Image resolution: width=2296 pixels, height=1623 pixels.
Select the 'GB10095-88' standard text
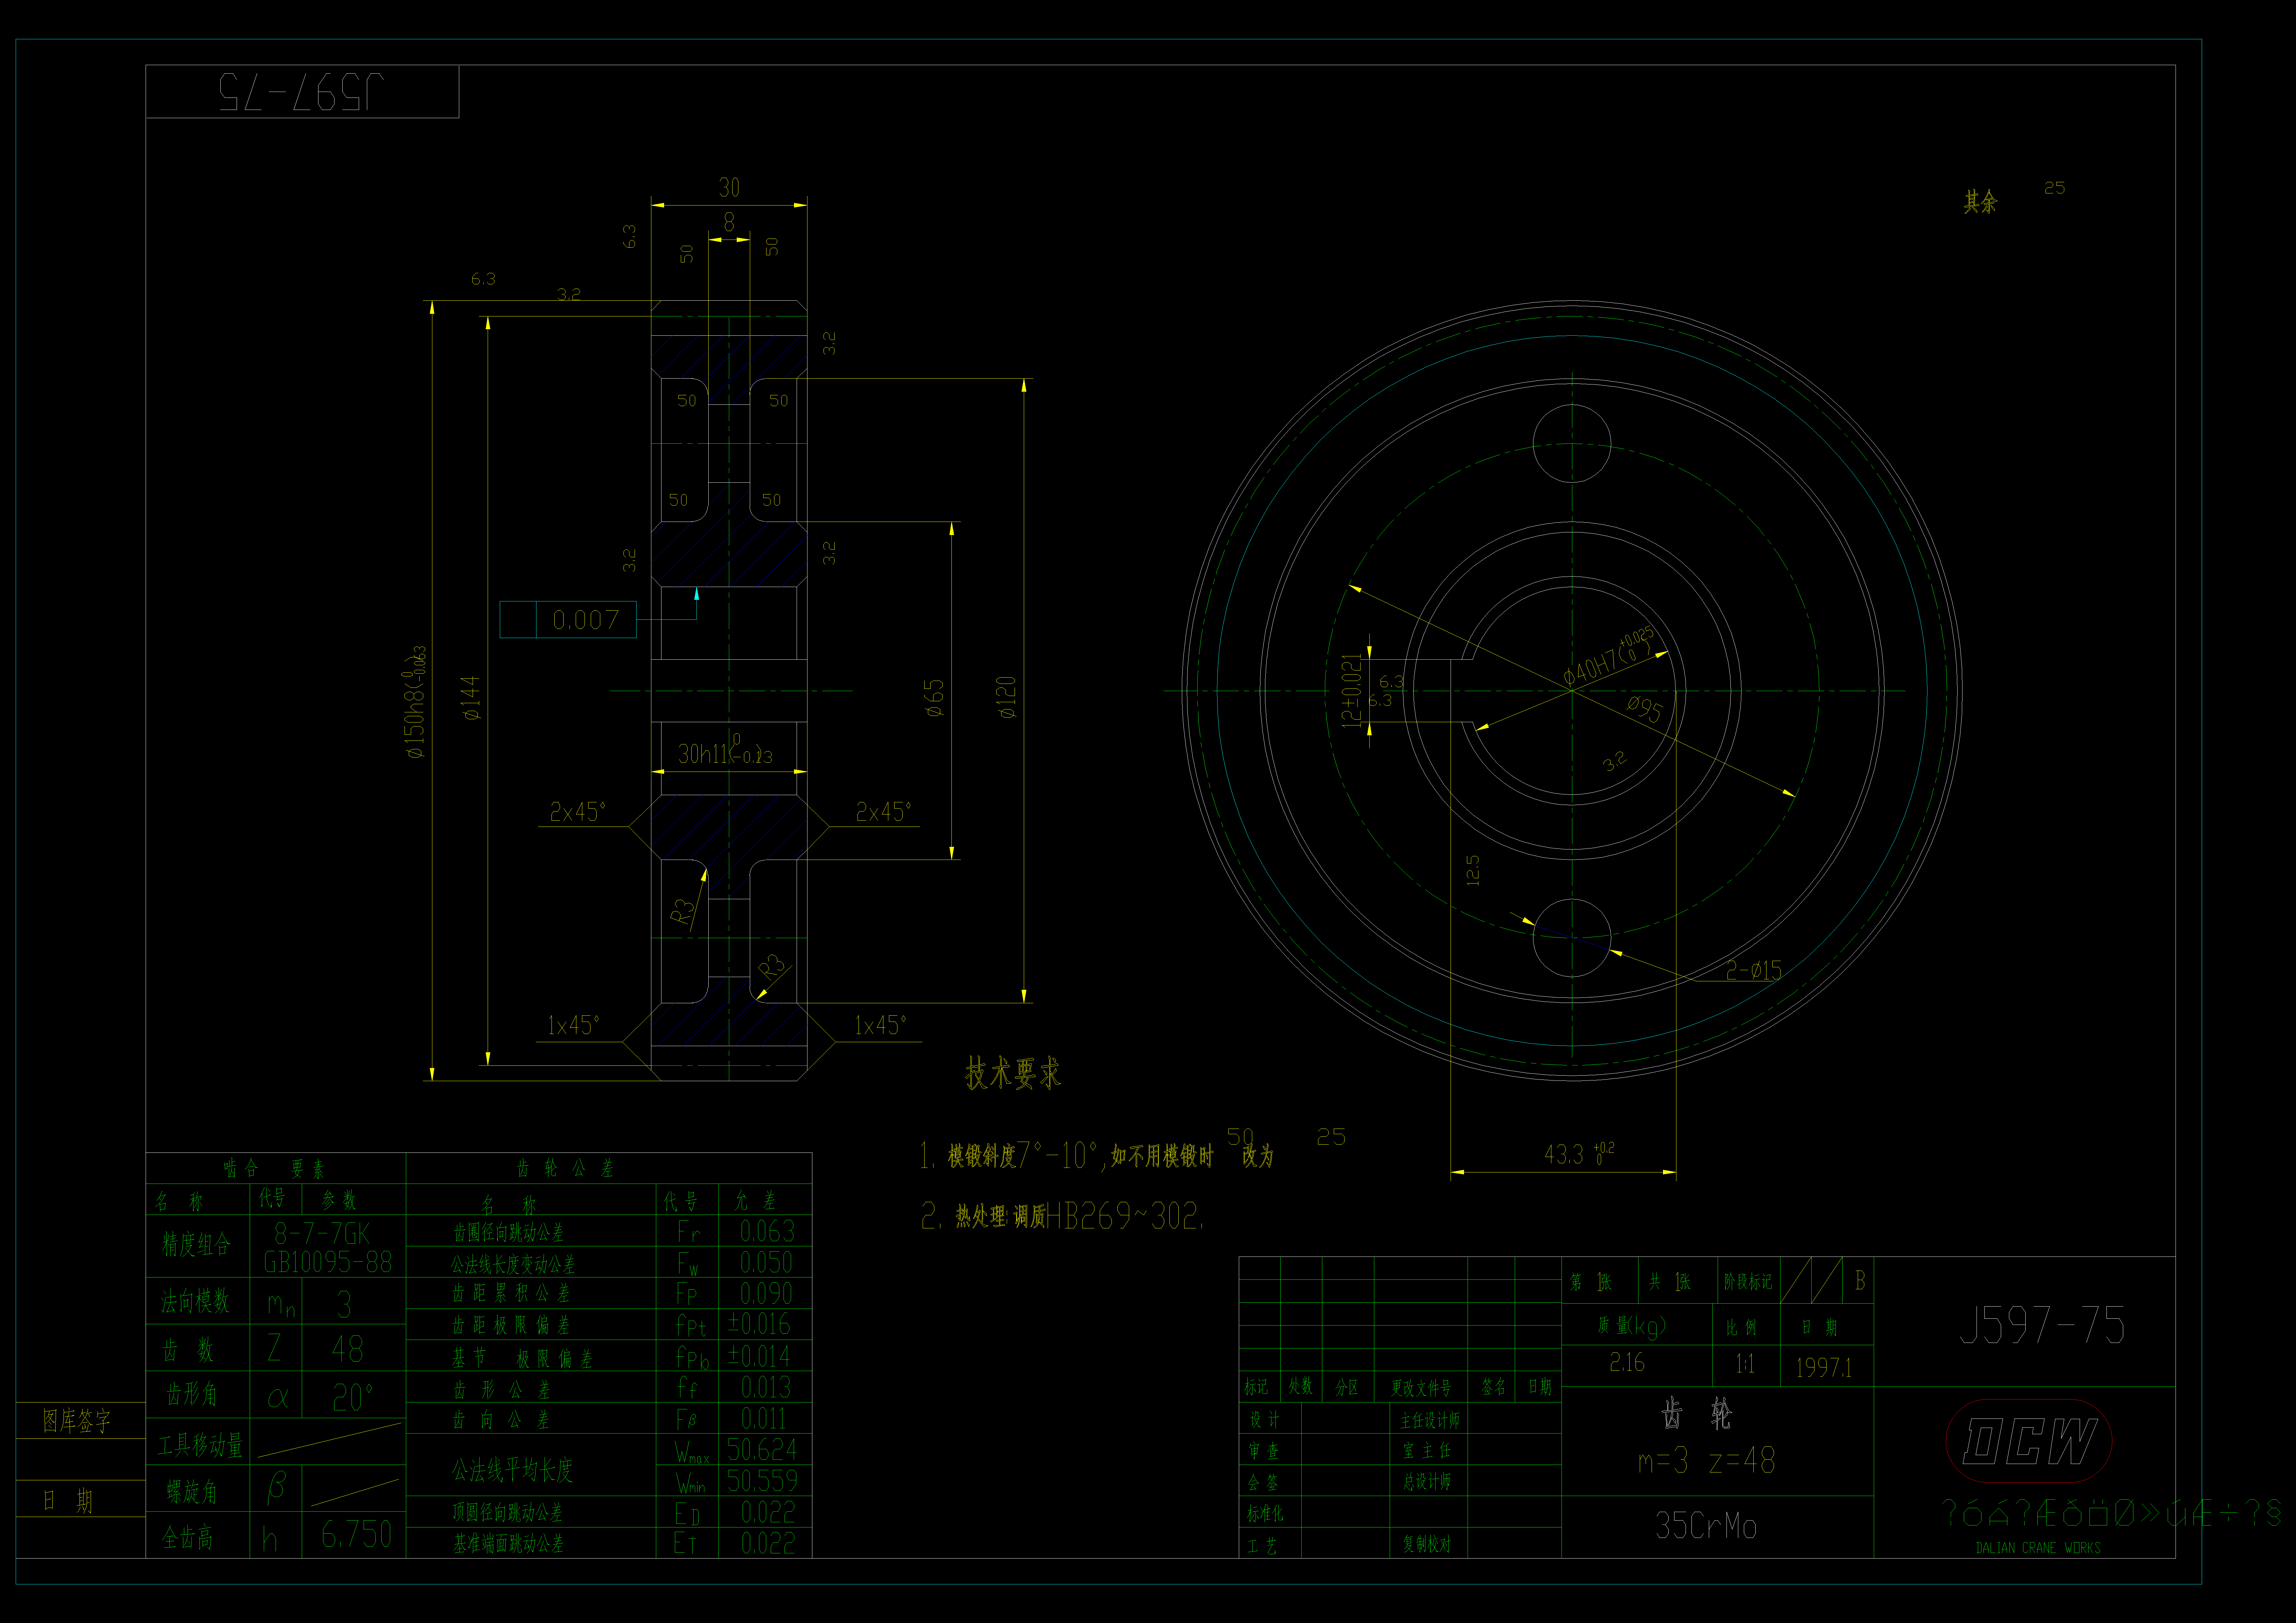(x=328, y=1262)
